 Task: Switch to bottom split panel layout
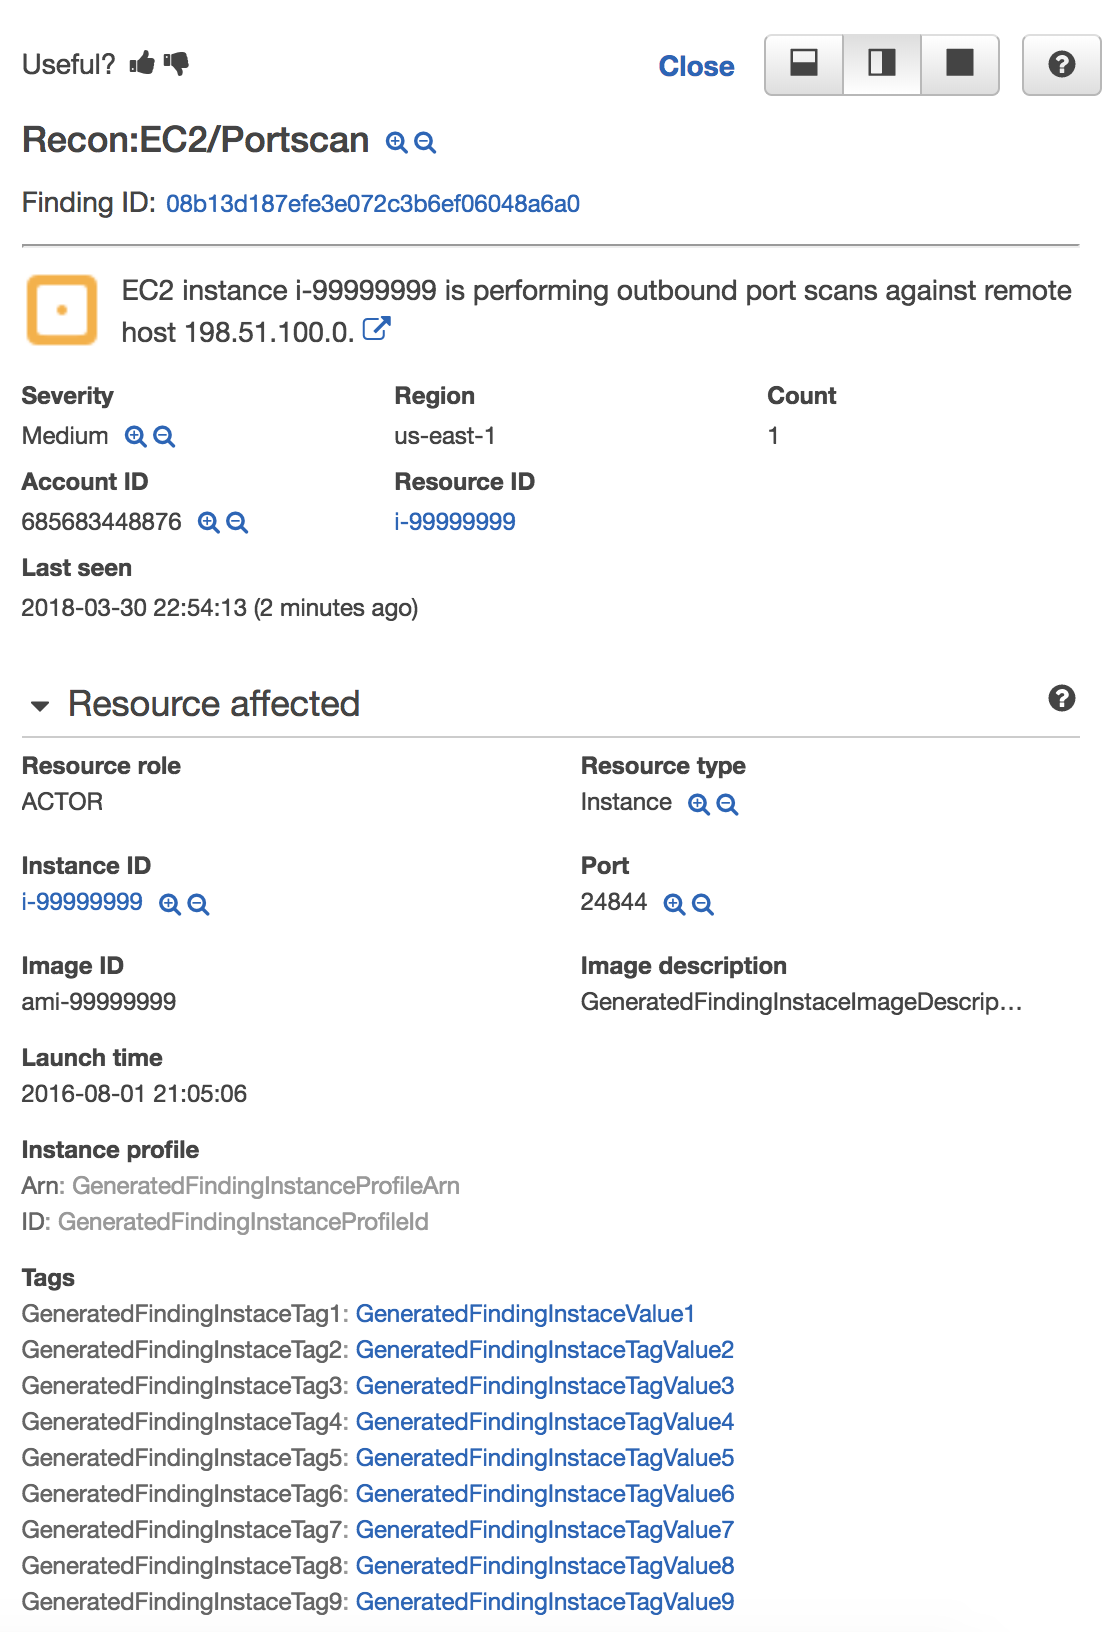[x=804, y=65]
